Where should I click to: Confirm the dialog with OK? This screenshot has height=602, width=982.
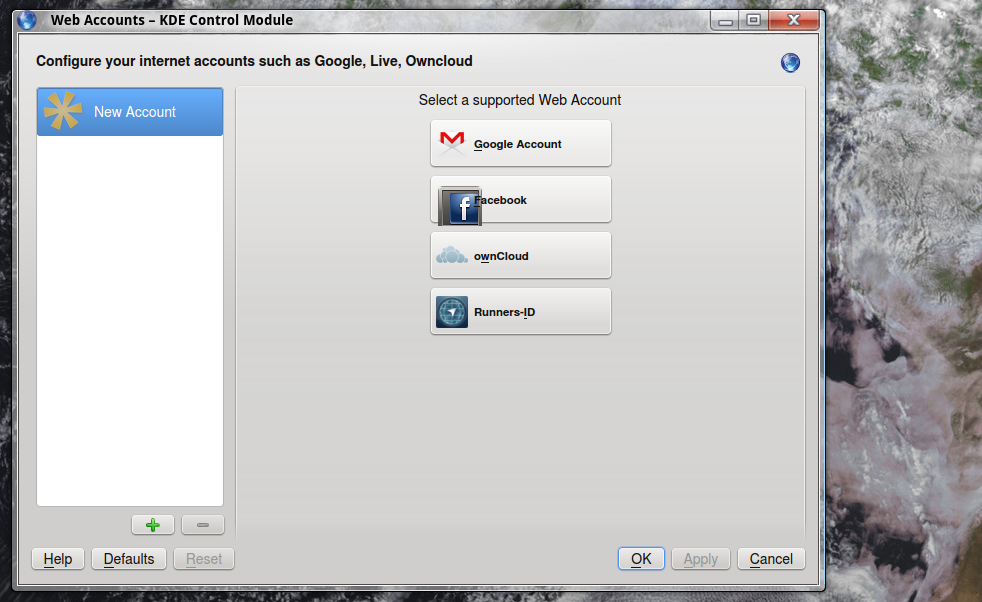coord(641,559)
